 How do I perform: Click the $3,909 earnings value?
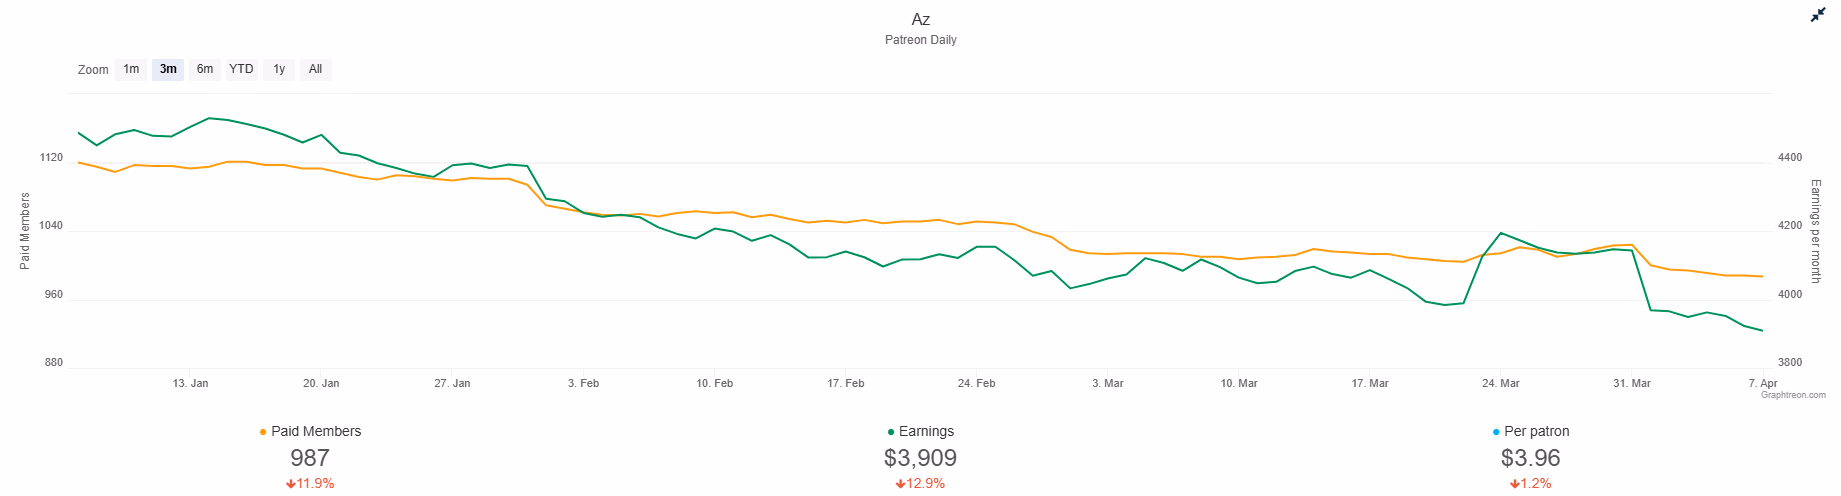920,458
